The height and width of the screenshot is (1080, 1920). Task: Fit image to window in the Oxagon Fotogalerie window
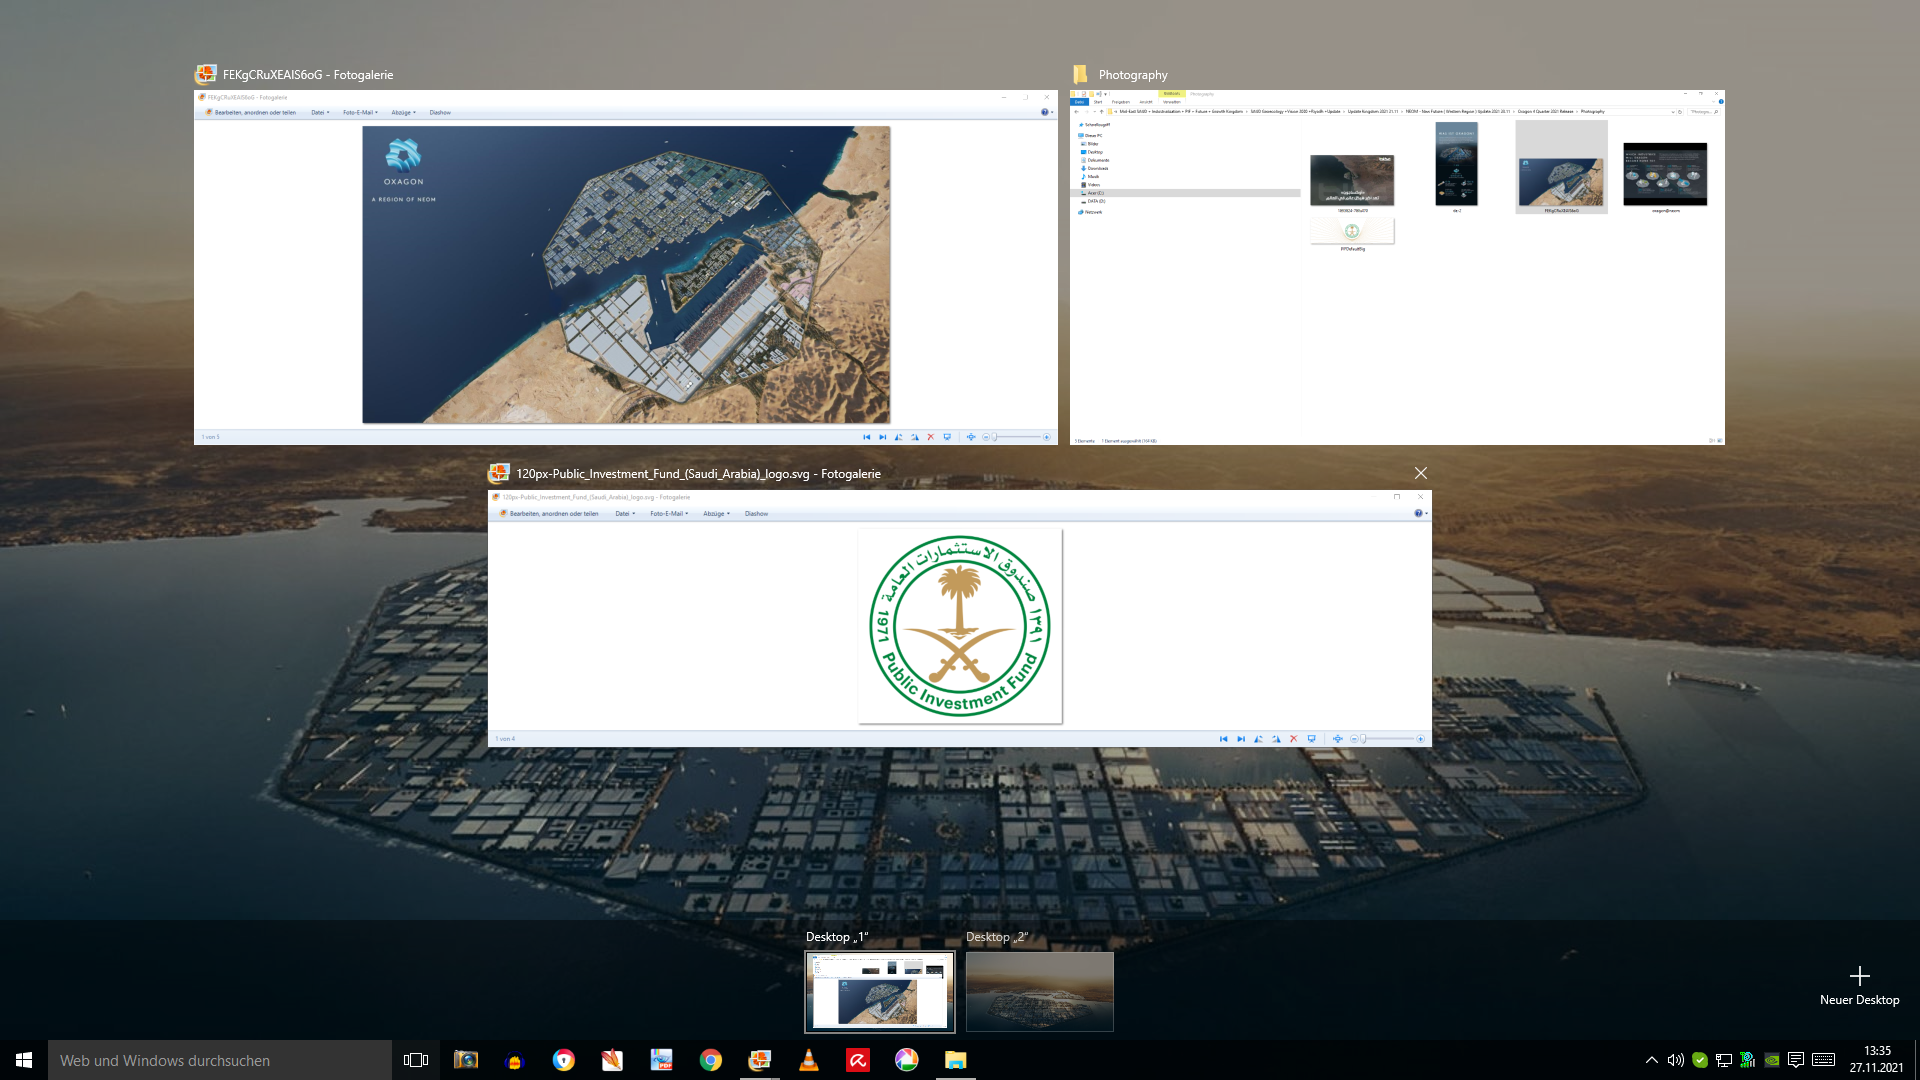[970, 437]
